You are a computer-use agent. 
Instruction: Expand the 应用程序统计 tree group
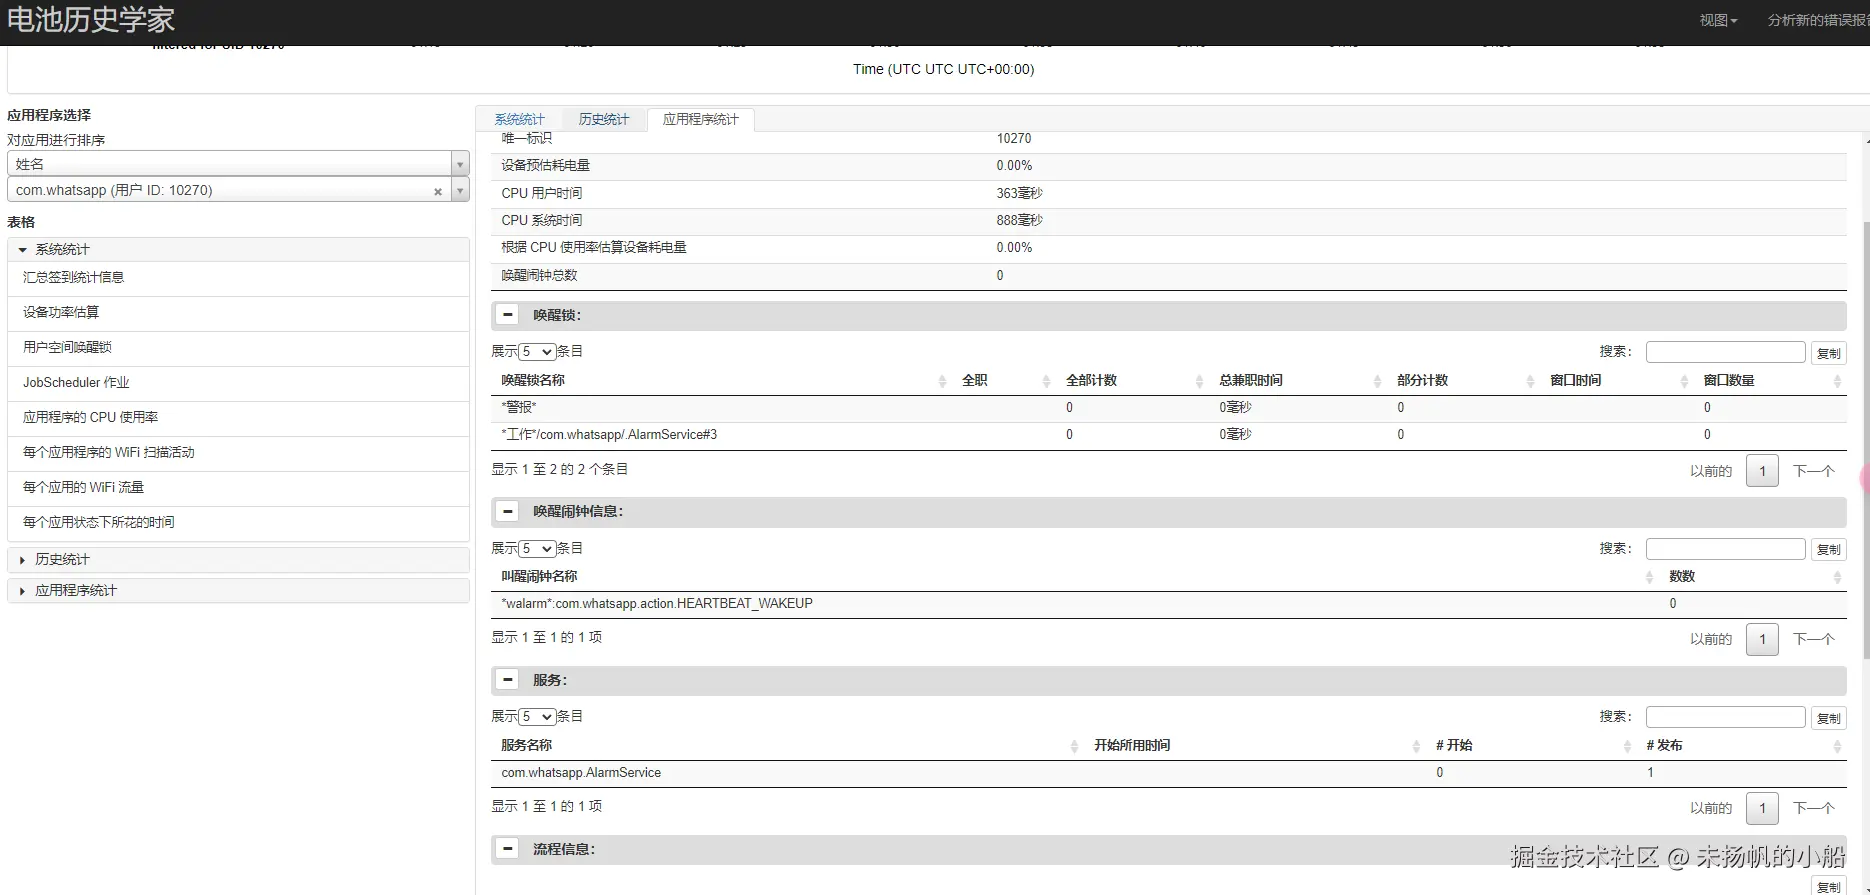238,590
